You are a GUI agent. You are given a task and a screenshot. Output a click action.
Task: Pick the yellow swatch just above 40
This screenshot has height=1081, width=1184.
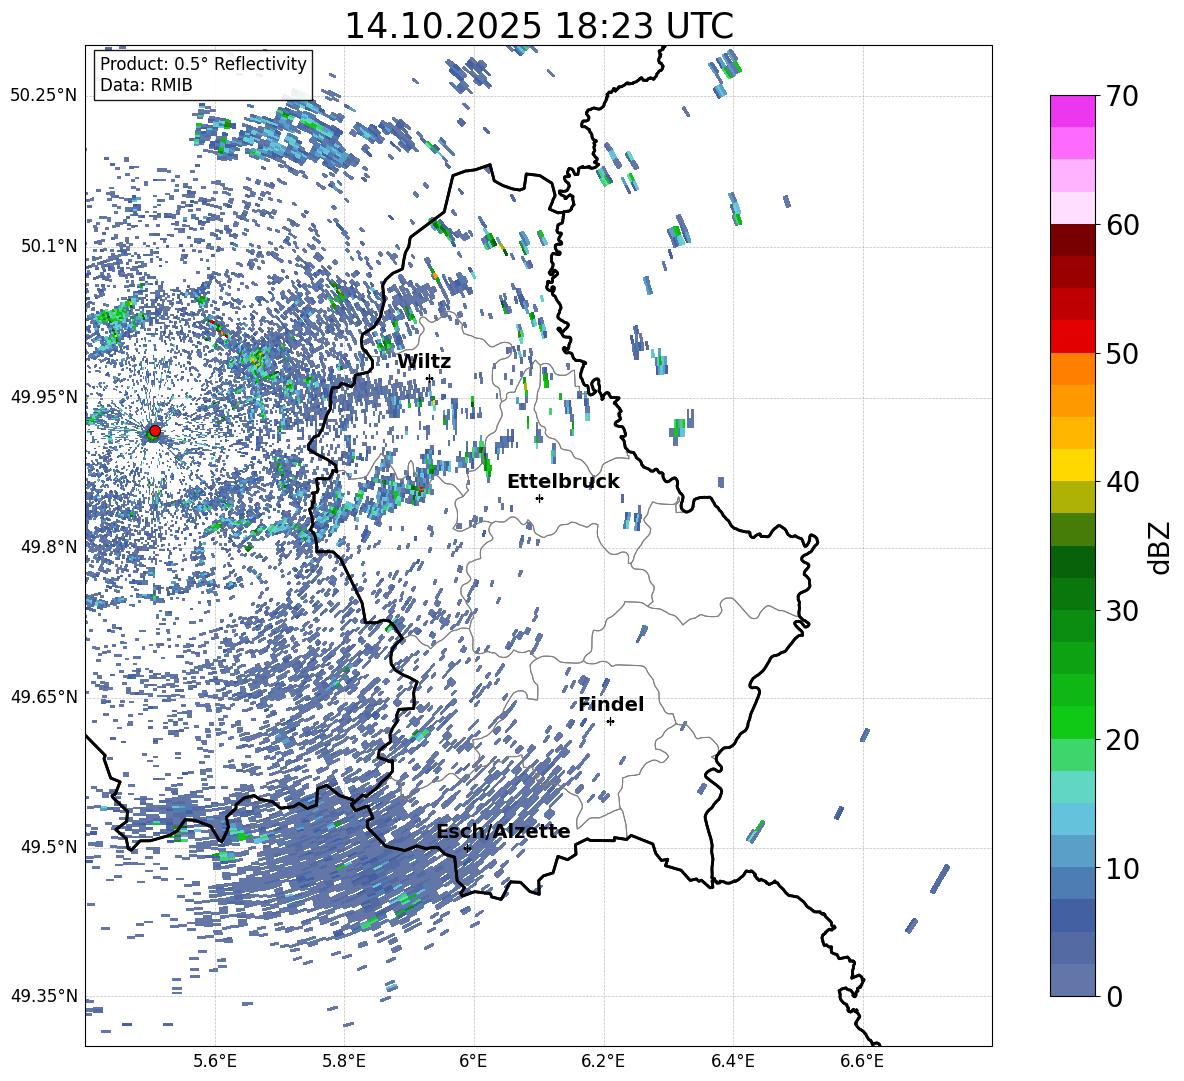(1073, 465)
